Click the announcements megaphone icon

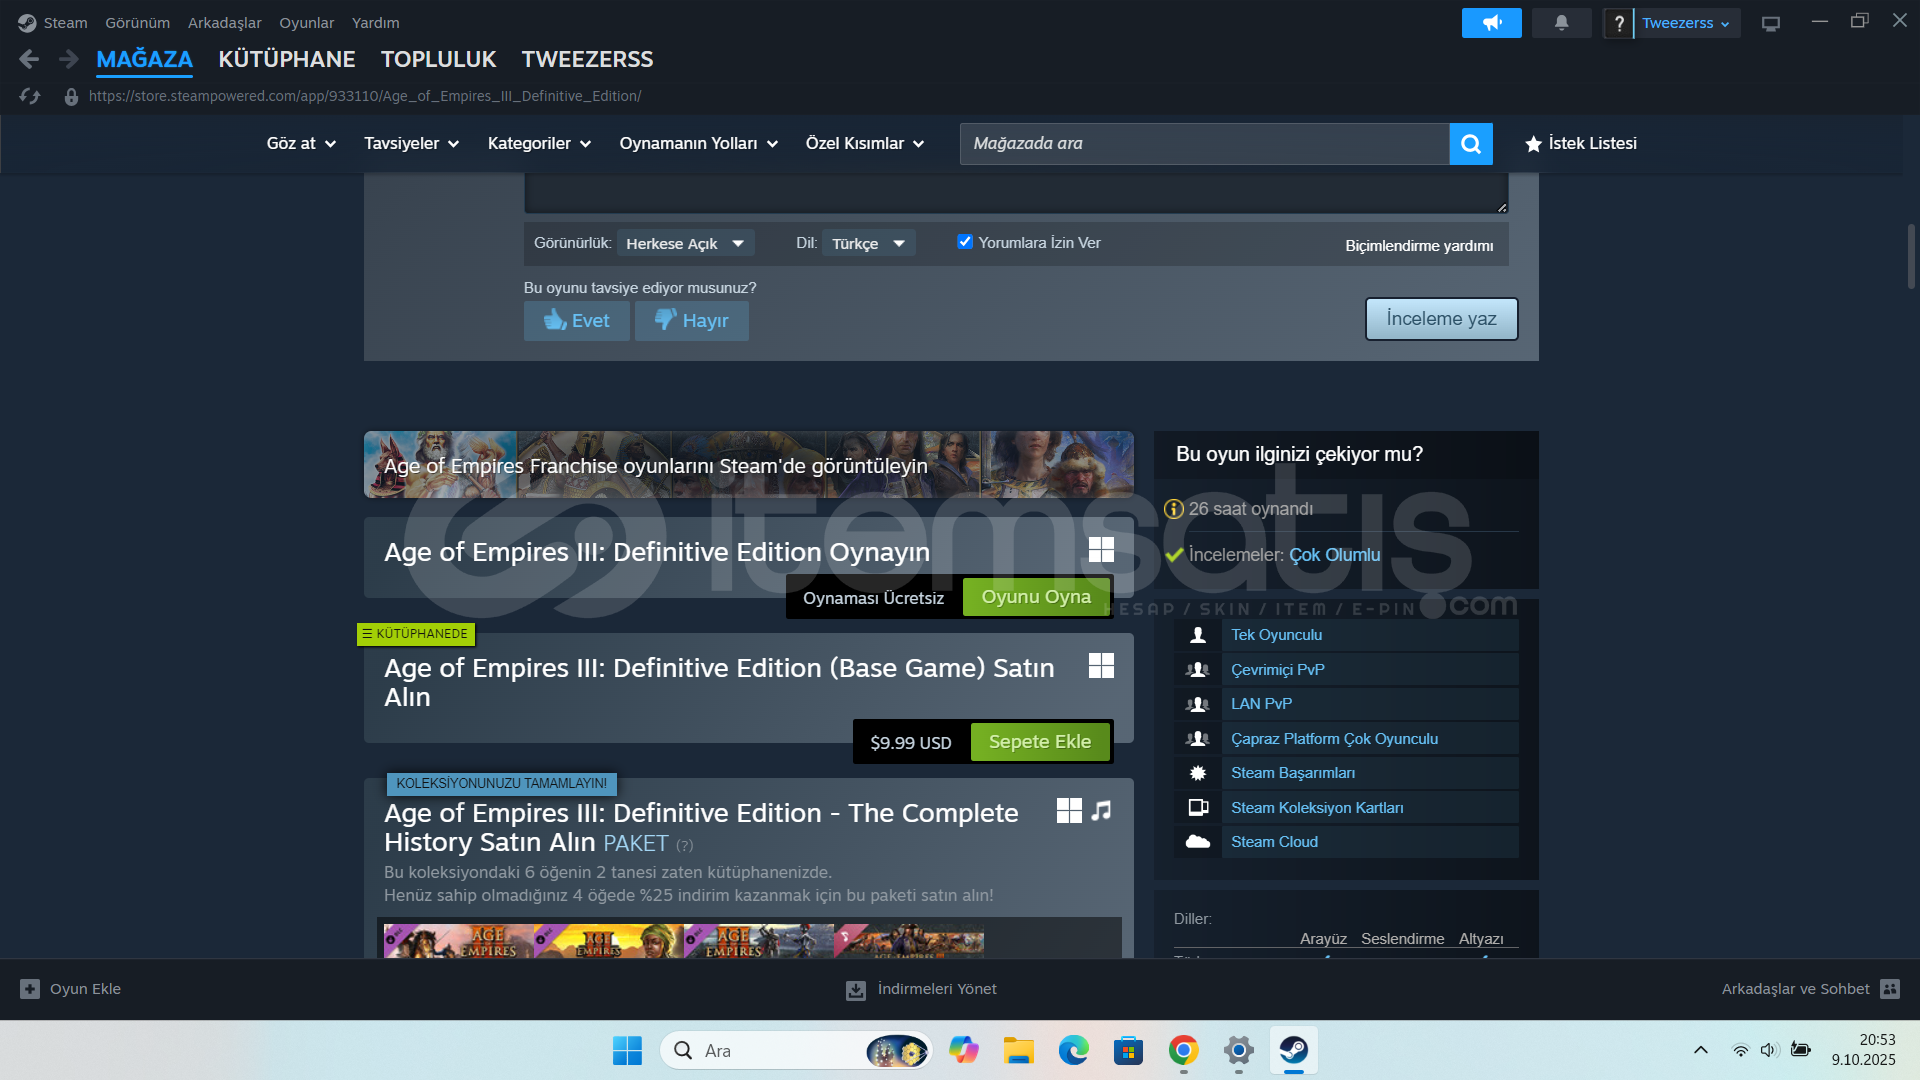point(1491,23)
